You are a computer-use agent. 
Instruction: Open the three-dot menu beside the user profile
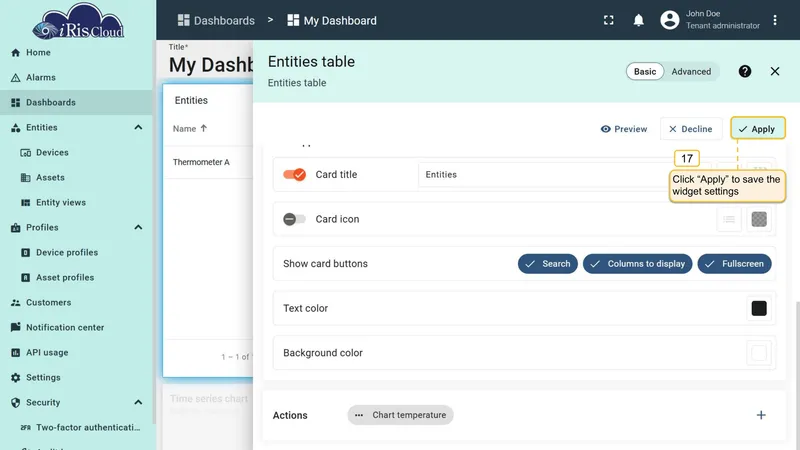click(774, 20)
